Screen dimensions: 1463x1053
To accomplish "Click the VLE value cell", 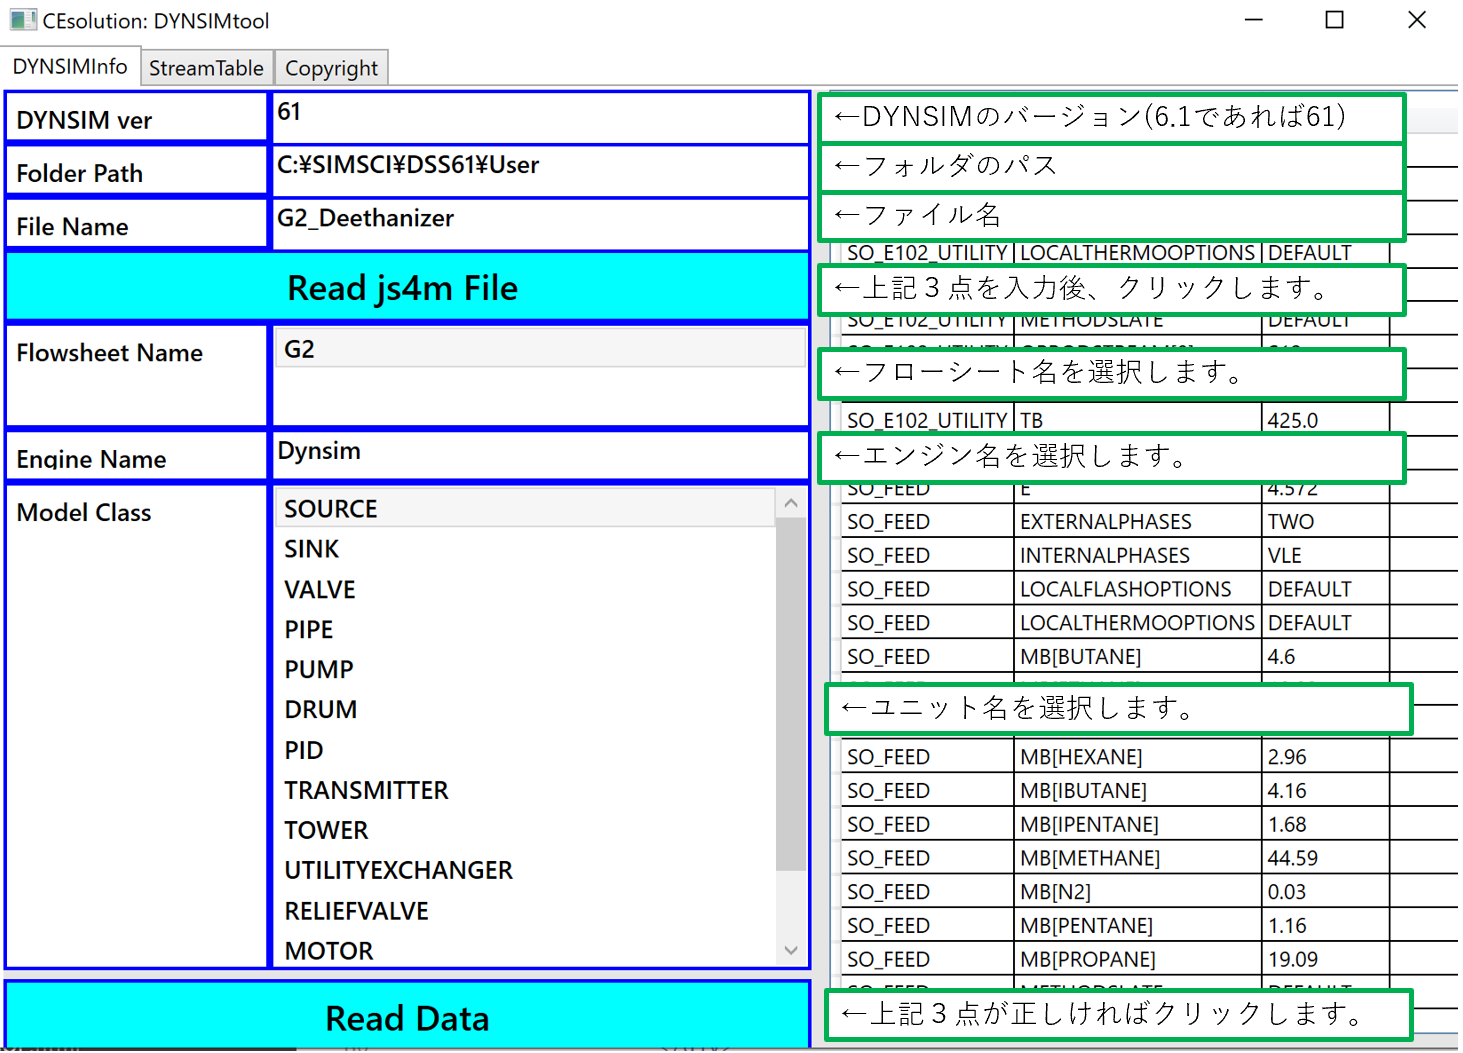I will pyautogui.click(x=1325, y=555).
